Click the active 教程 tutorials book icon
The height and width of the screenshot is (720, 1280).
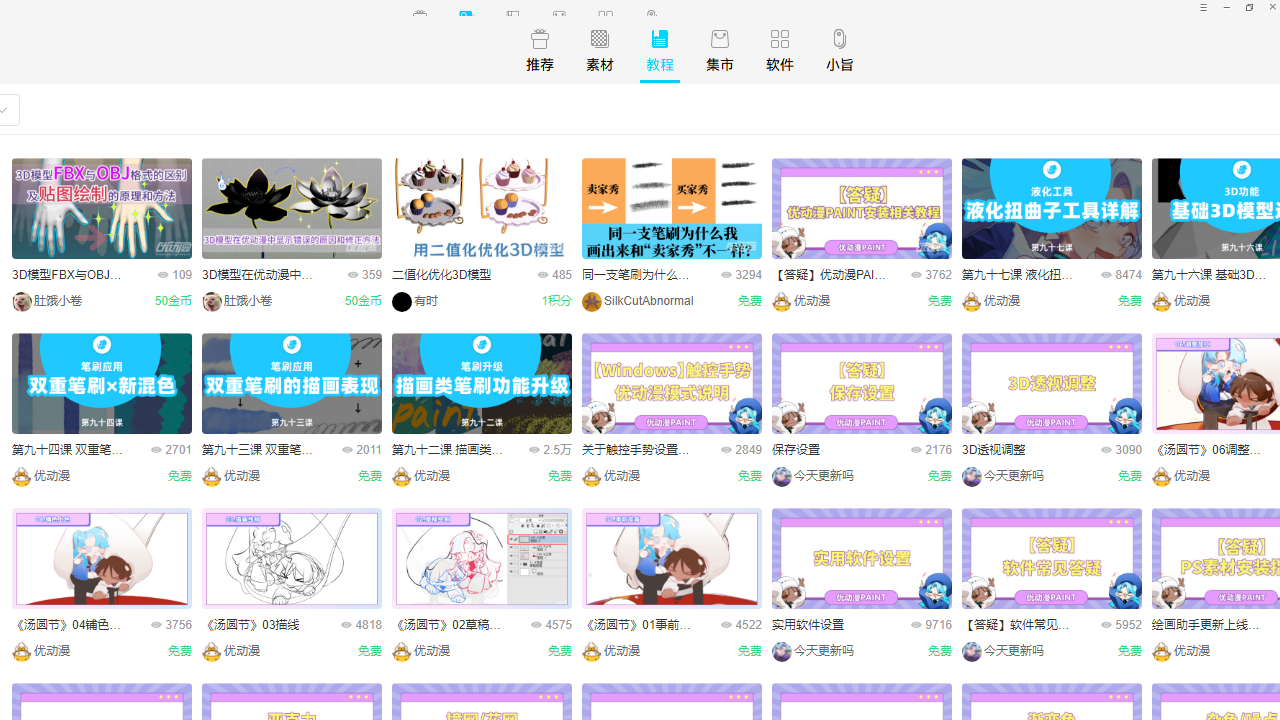coord(659,39)
